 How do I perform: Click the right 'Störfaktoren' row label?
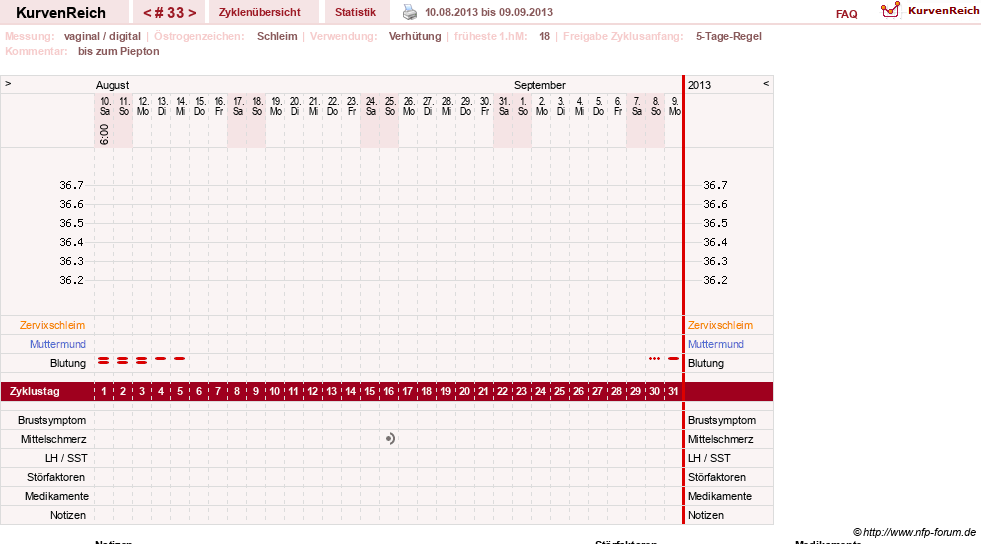(717, 477)
